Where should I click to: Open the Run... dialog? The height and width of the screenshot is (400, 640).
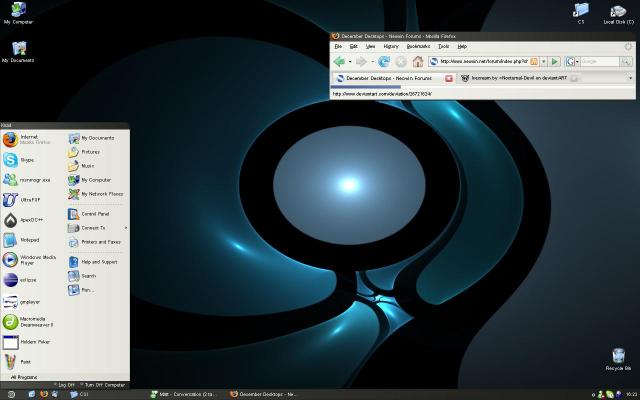point(81,290)
